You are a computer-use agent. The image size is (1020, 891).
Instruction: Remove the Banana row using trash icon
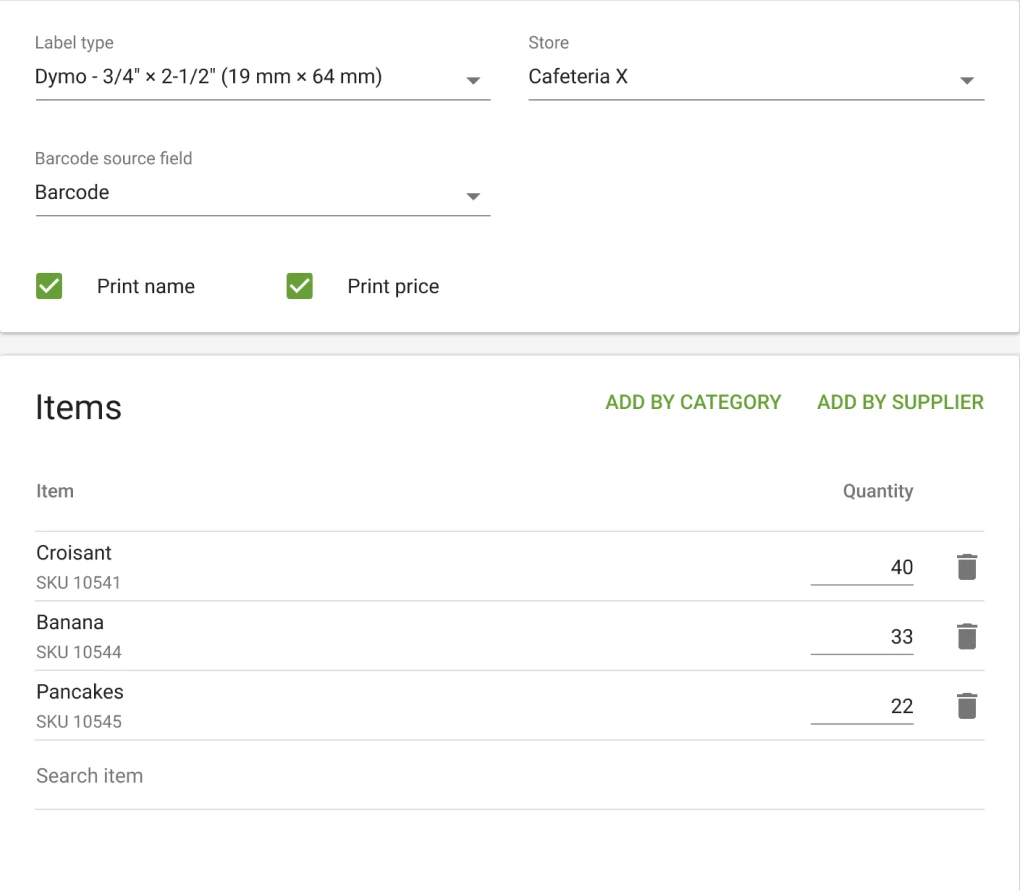click(x=966, y=637)
